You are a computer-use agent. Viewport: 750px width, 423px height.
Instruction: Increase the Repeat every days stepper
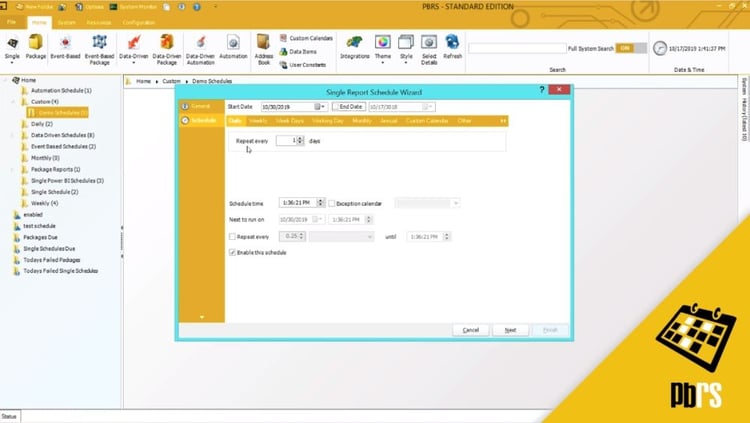tap(300, 138)
